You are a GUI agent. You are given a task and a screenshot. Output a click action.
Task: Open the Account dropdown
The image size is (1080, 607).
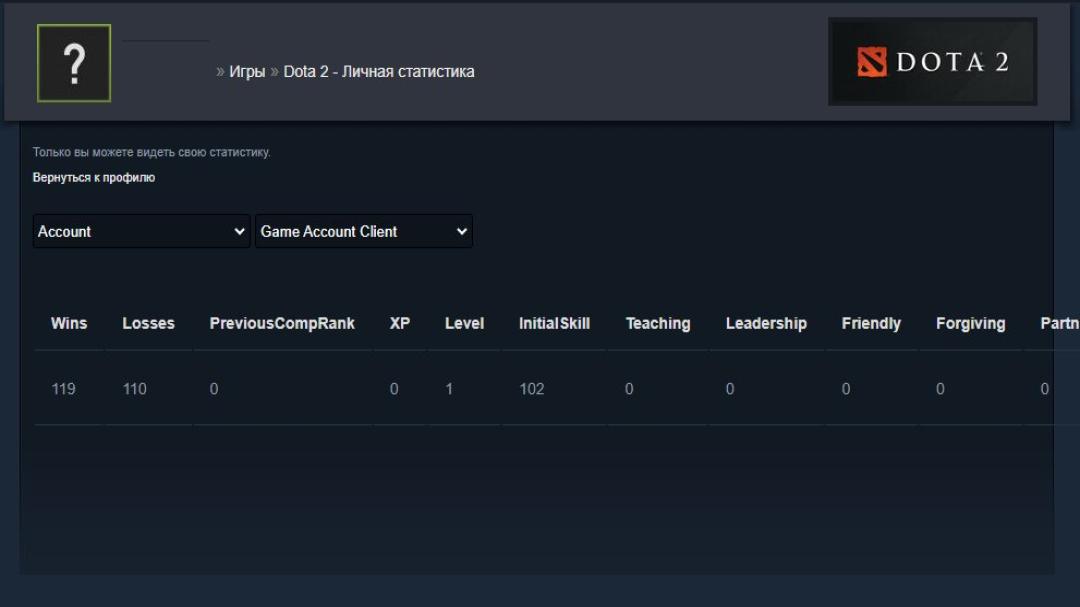[x=141, y=232]
